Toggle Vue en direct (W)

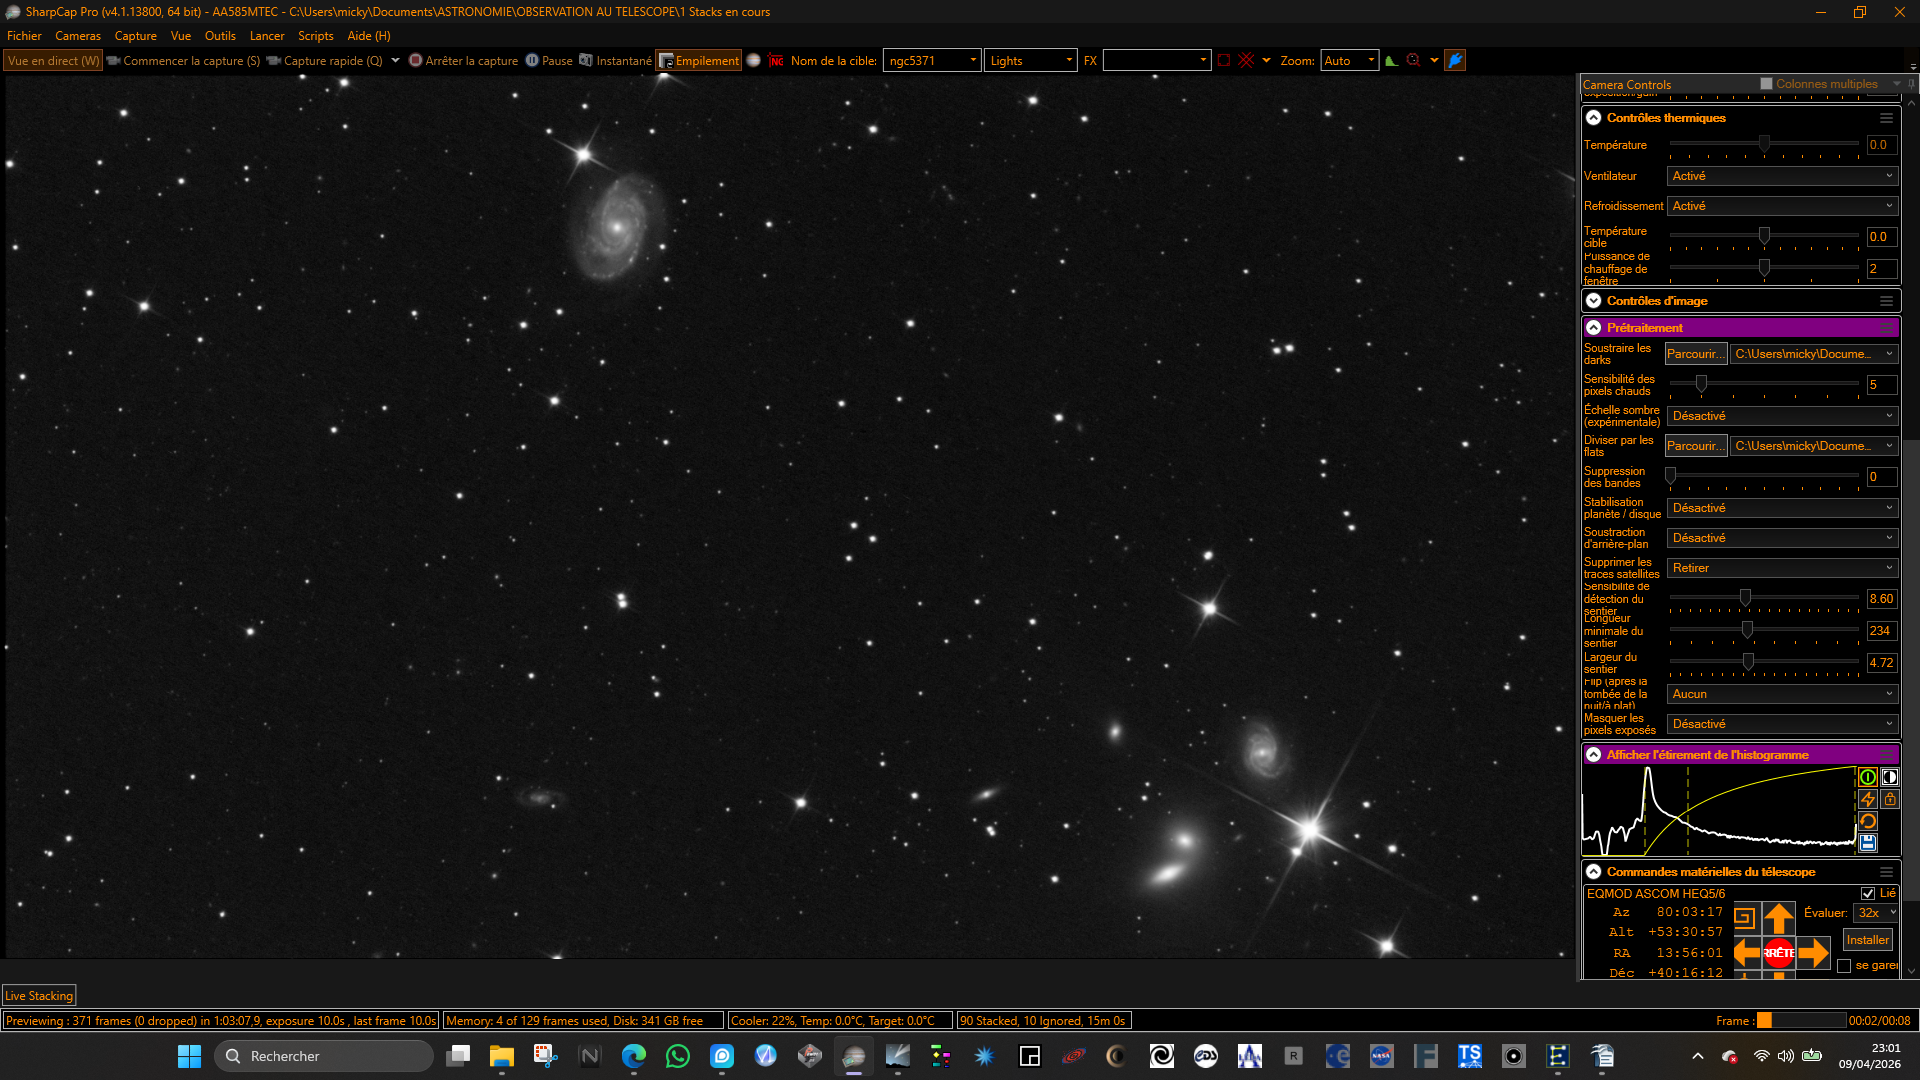point(53,61)
